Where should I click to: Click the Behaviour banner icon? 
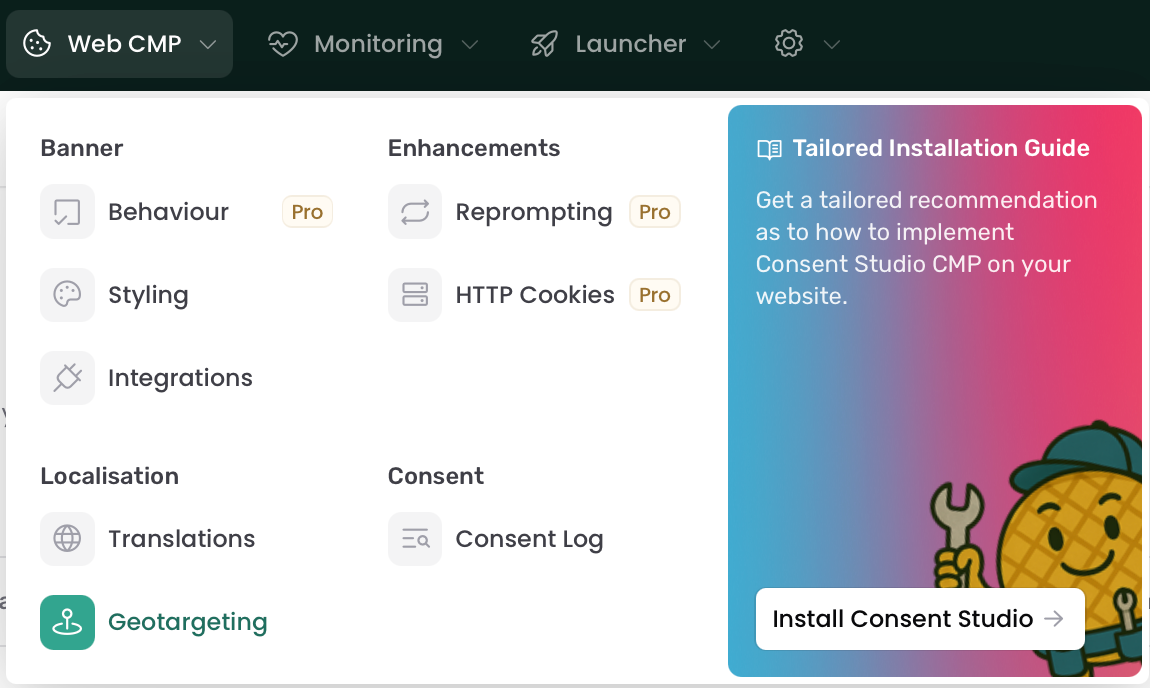click(x=67, y=212)
